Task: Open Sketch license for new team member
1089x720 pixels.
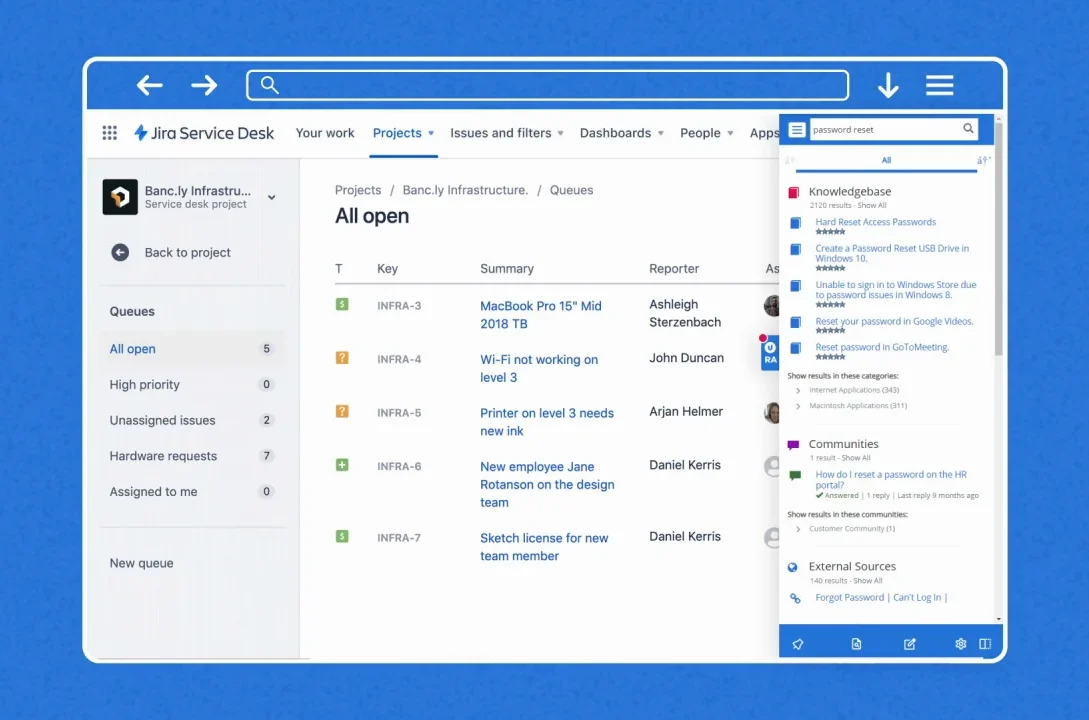Action: point(544,546)
